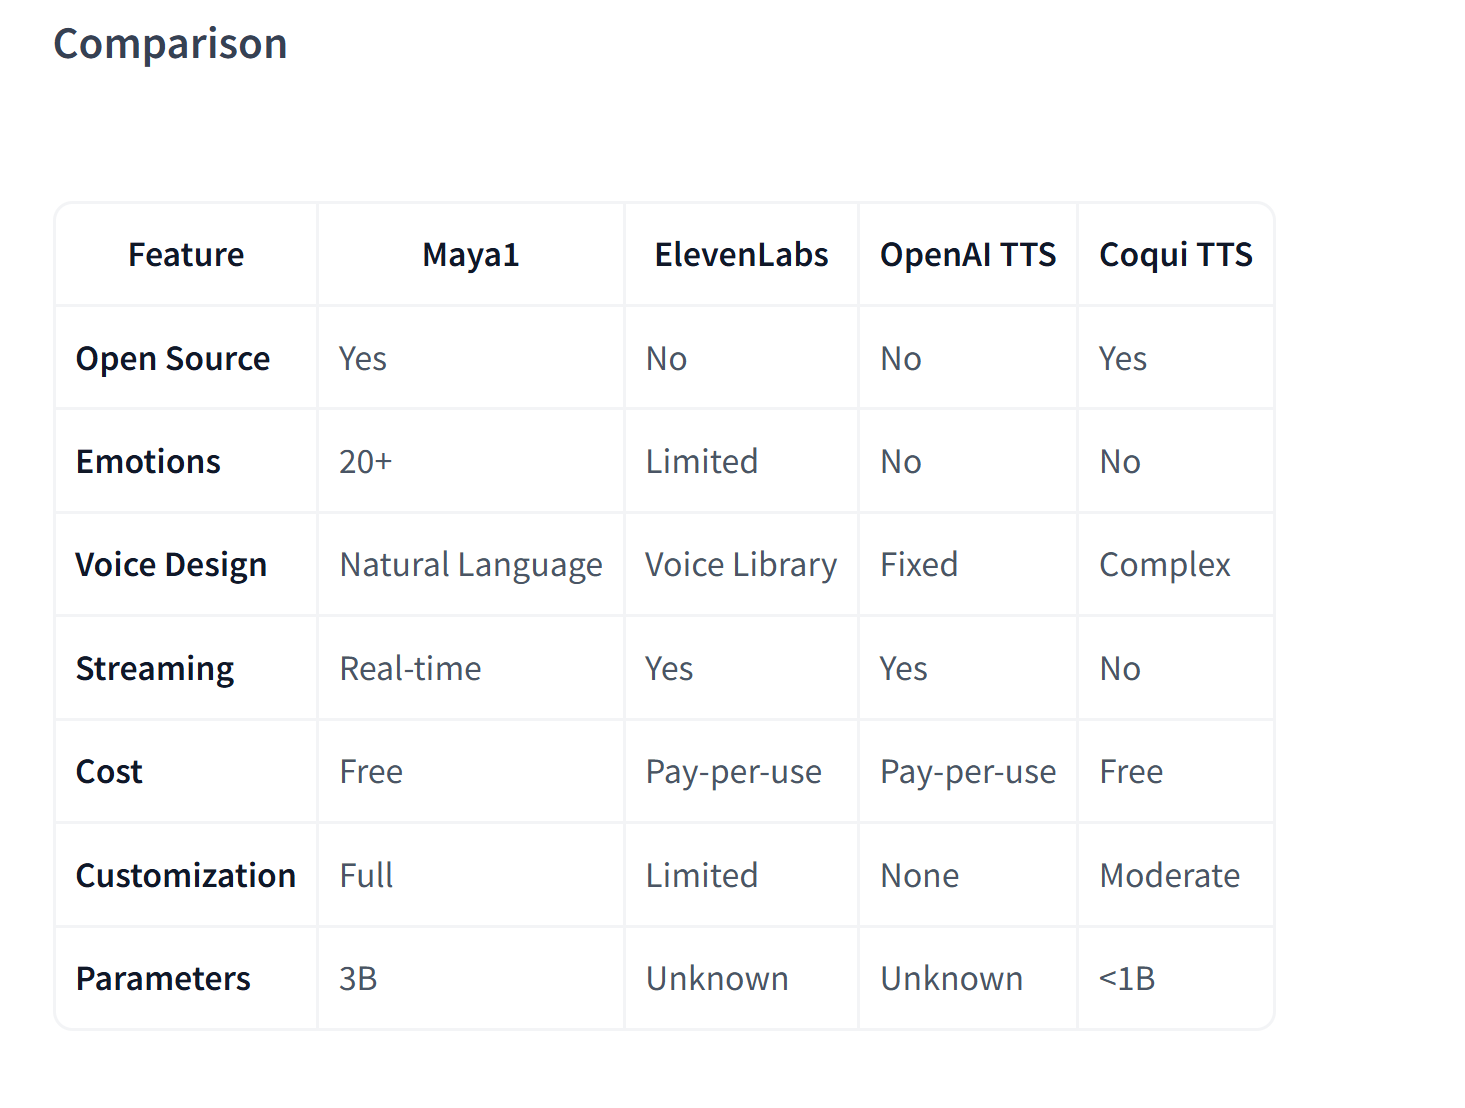Select the Parameters row label

(163, 979)
